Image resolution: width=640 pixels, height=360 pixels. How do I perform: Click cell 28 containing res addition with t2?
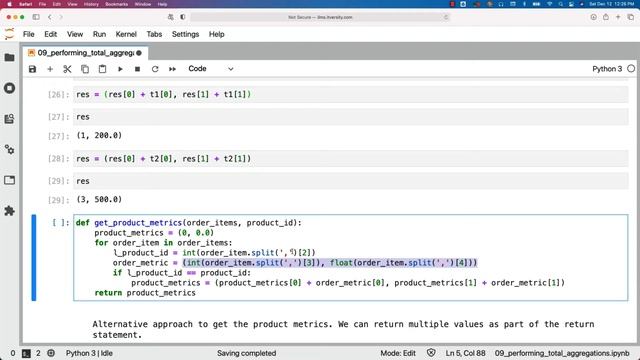351,159
